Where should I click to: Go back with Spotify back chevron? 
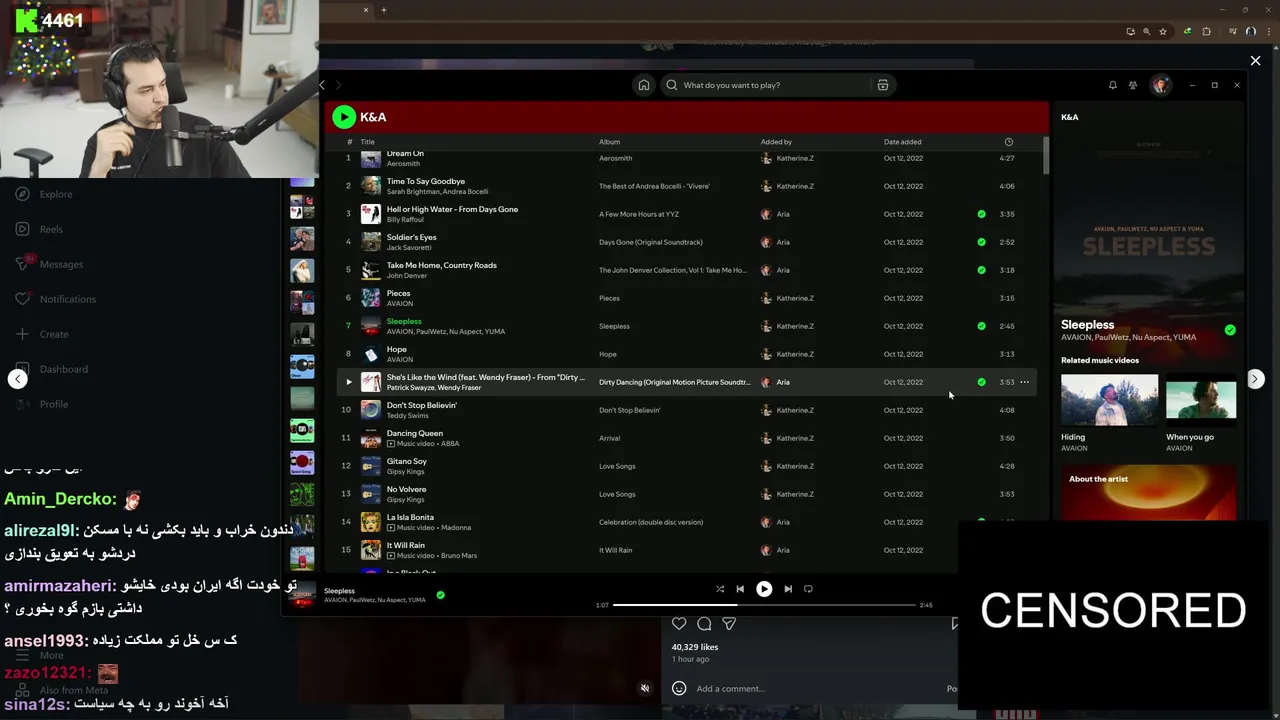coord(322,85)
